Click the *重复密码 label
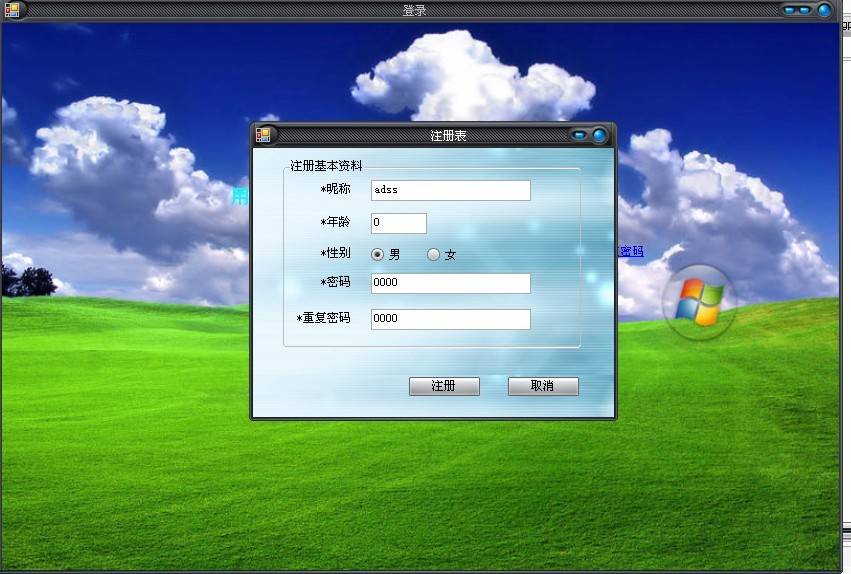Viewport: 851px width, 574px height. [323, 318]
